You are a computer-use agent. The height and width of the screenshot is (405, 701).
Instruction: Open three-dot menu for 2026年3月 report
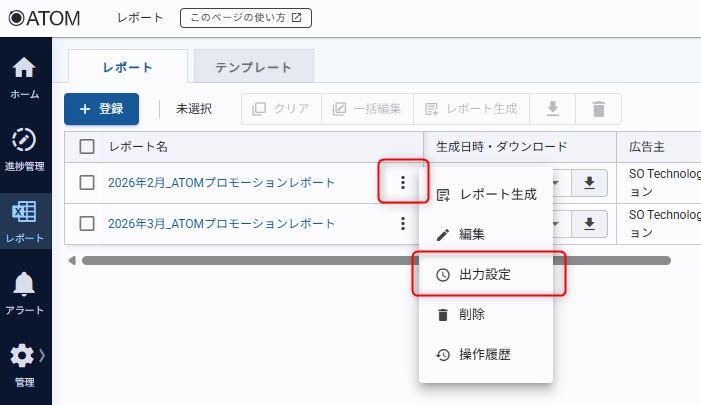(402, 223)
